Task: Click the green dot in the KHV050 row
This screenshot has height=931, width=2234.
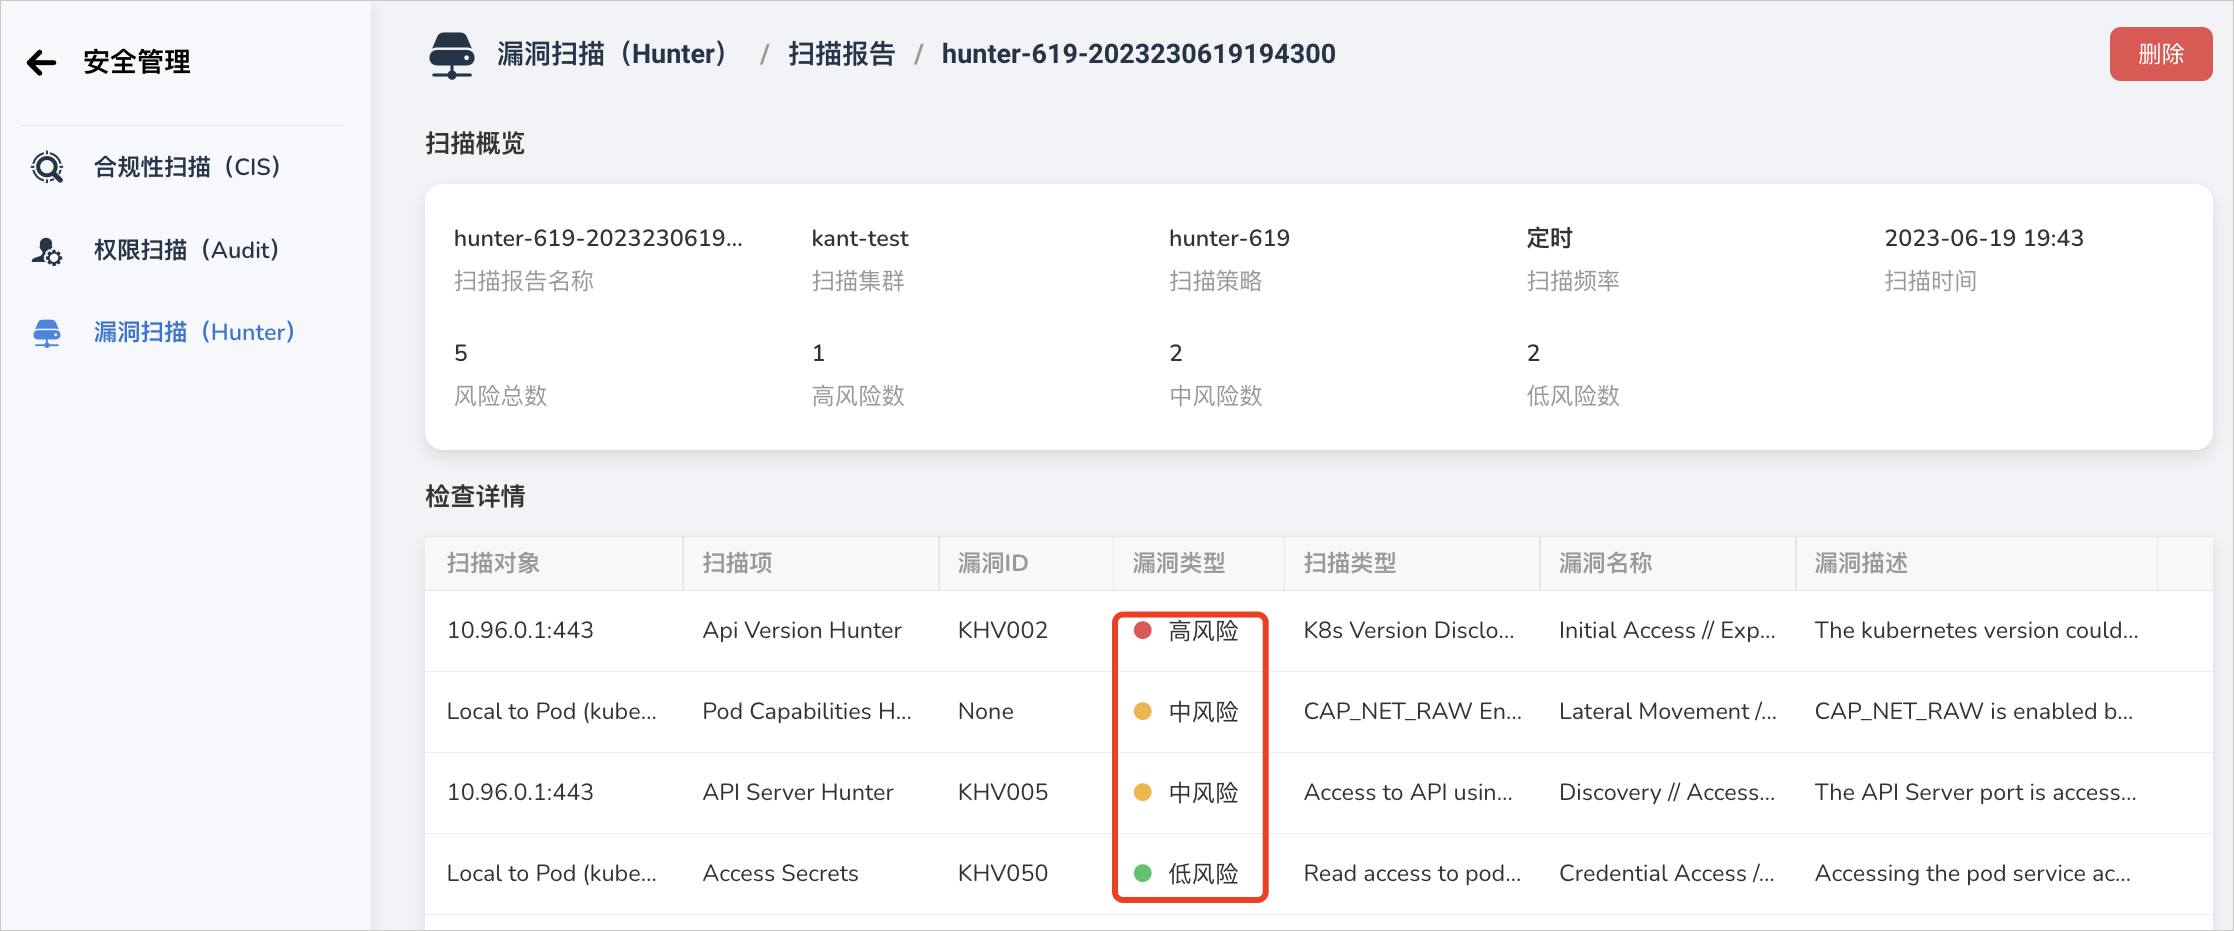Action: click(1142, 873)
